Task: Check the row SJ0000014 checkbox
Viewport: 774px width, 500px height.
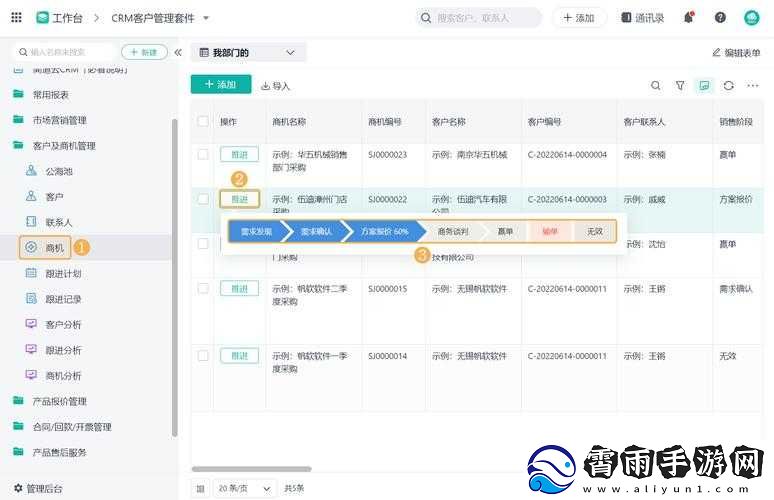Action: (203, 355)
